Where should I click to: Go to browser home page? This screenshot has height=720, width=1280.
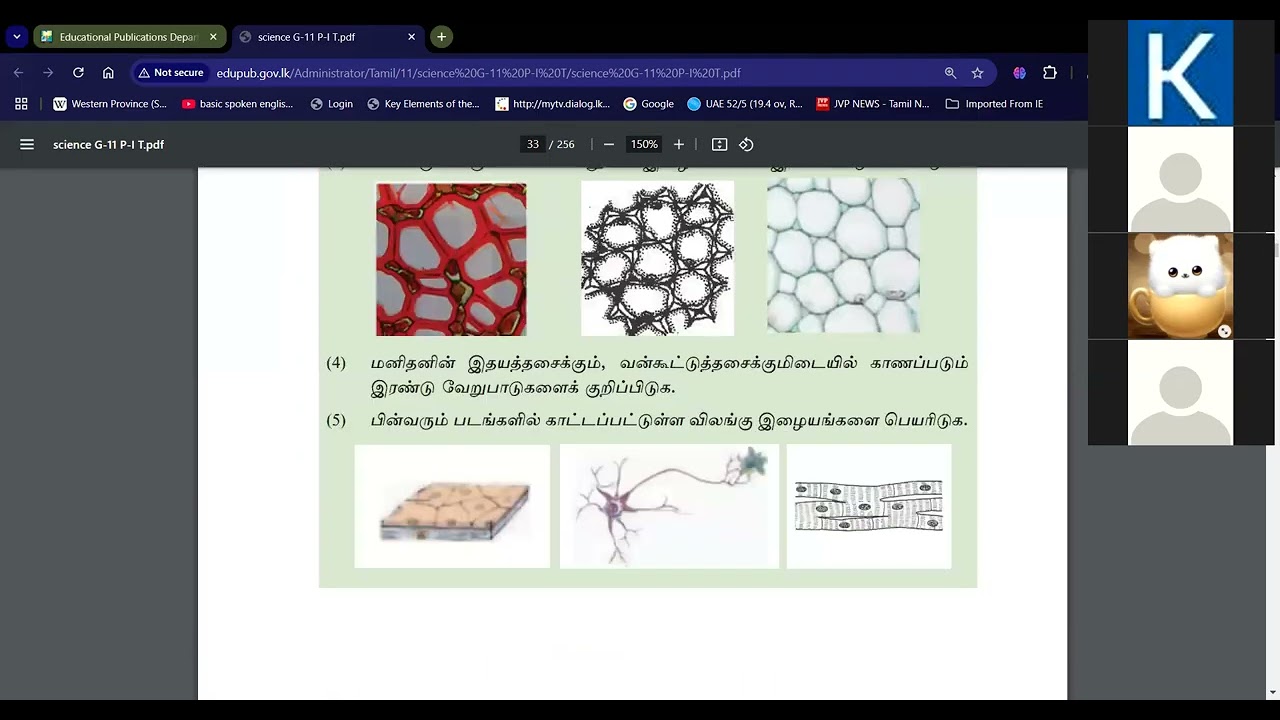108,73
